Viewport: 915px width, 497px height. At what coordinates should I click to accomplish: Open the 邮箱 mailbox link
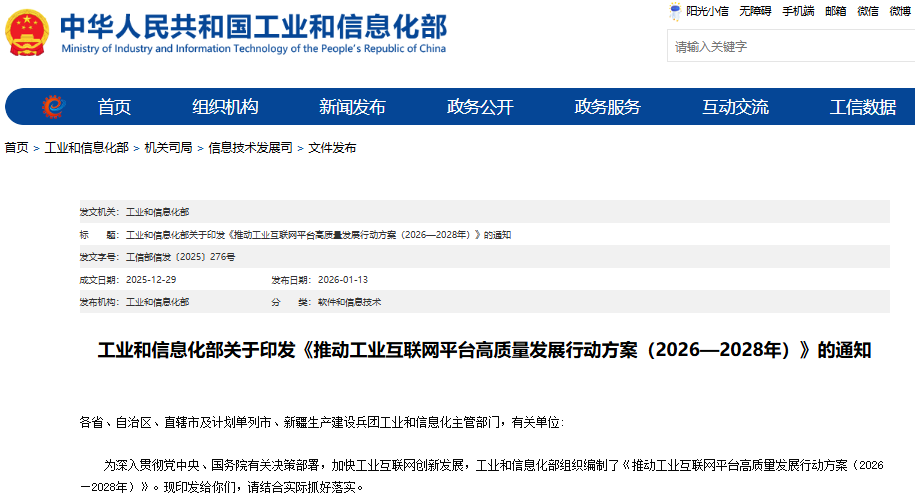coord(836,11)
